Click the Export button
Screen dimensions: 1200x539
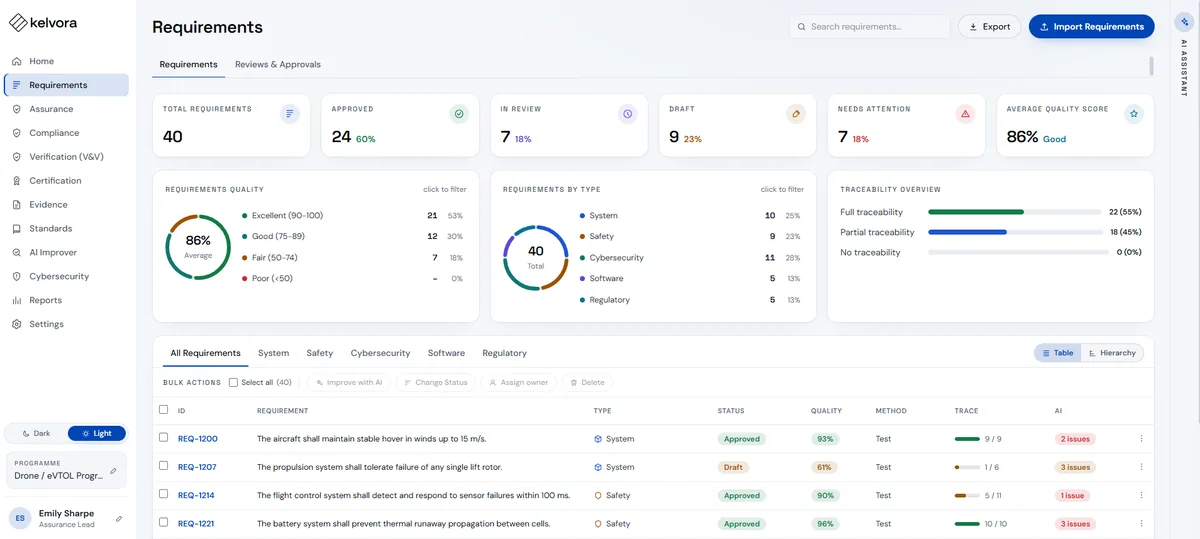click(990, 27)
